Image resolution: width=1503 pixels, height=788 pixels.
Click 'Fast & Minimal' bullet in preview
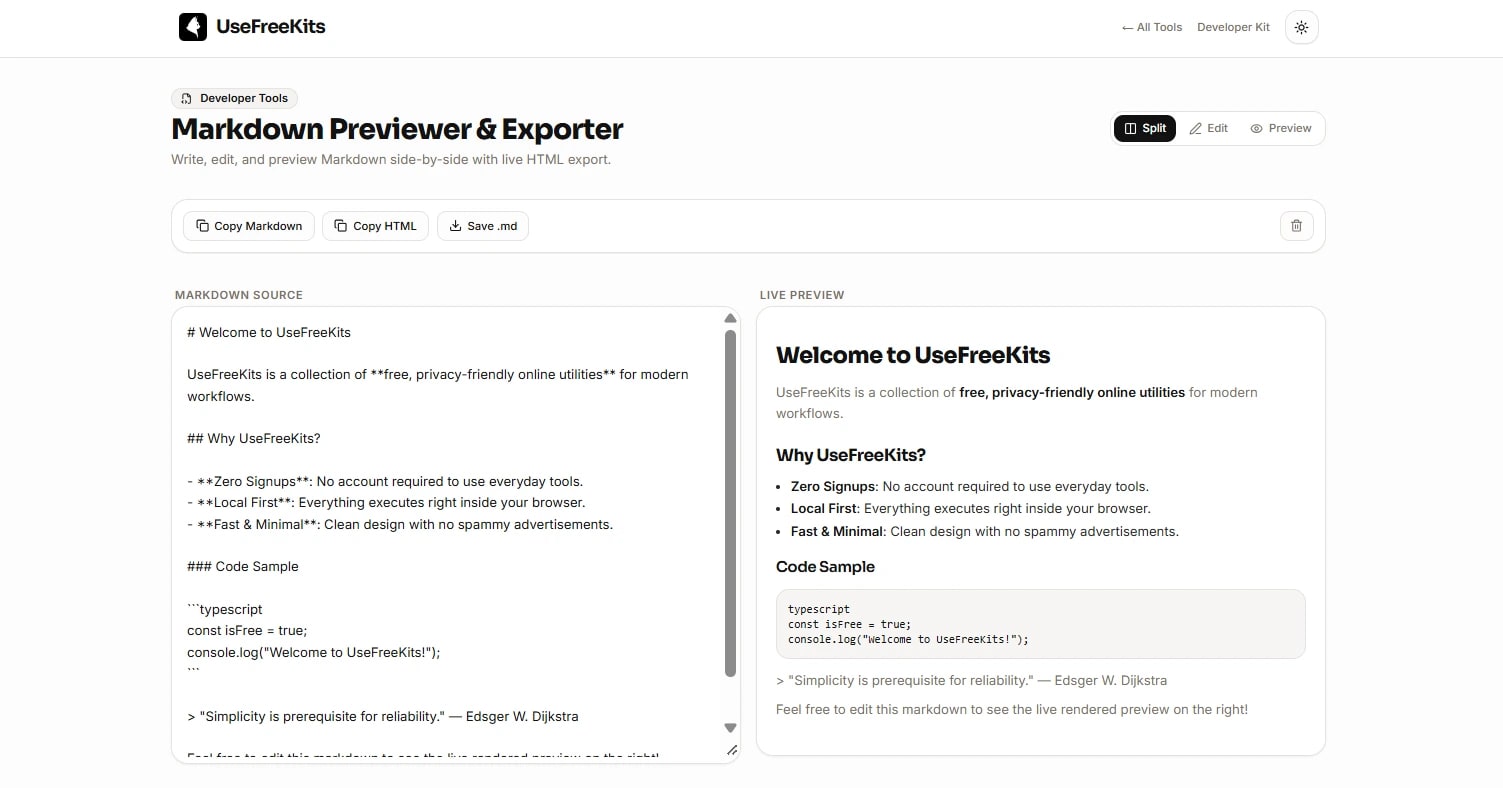[985, 531]
